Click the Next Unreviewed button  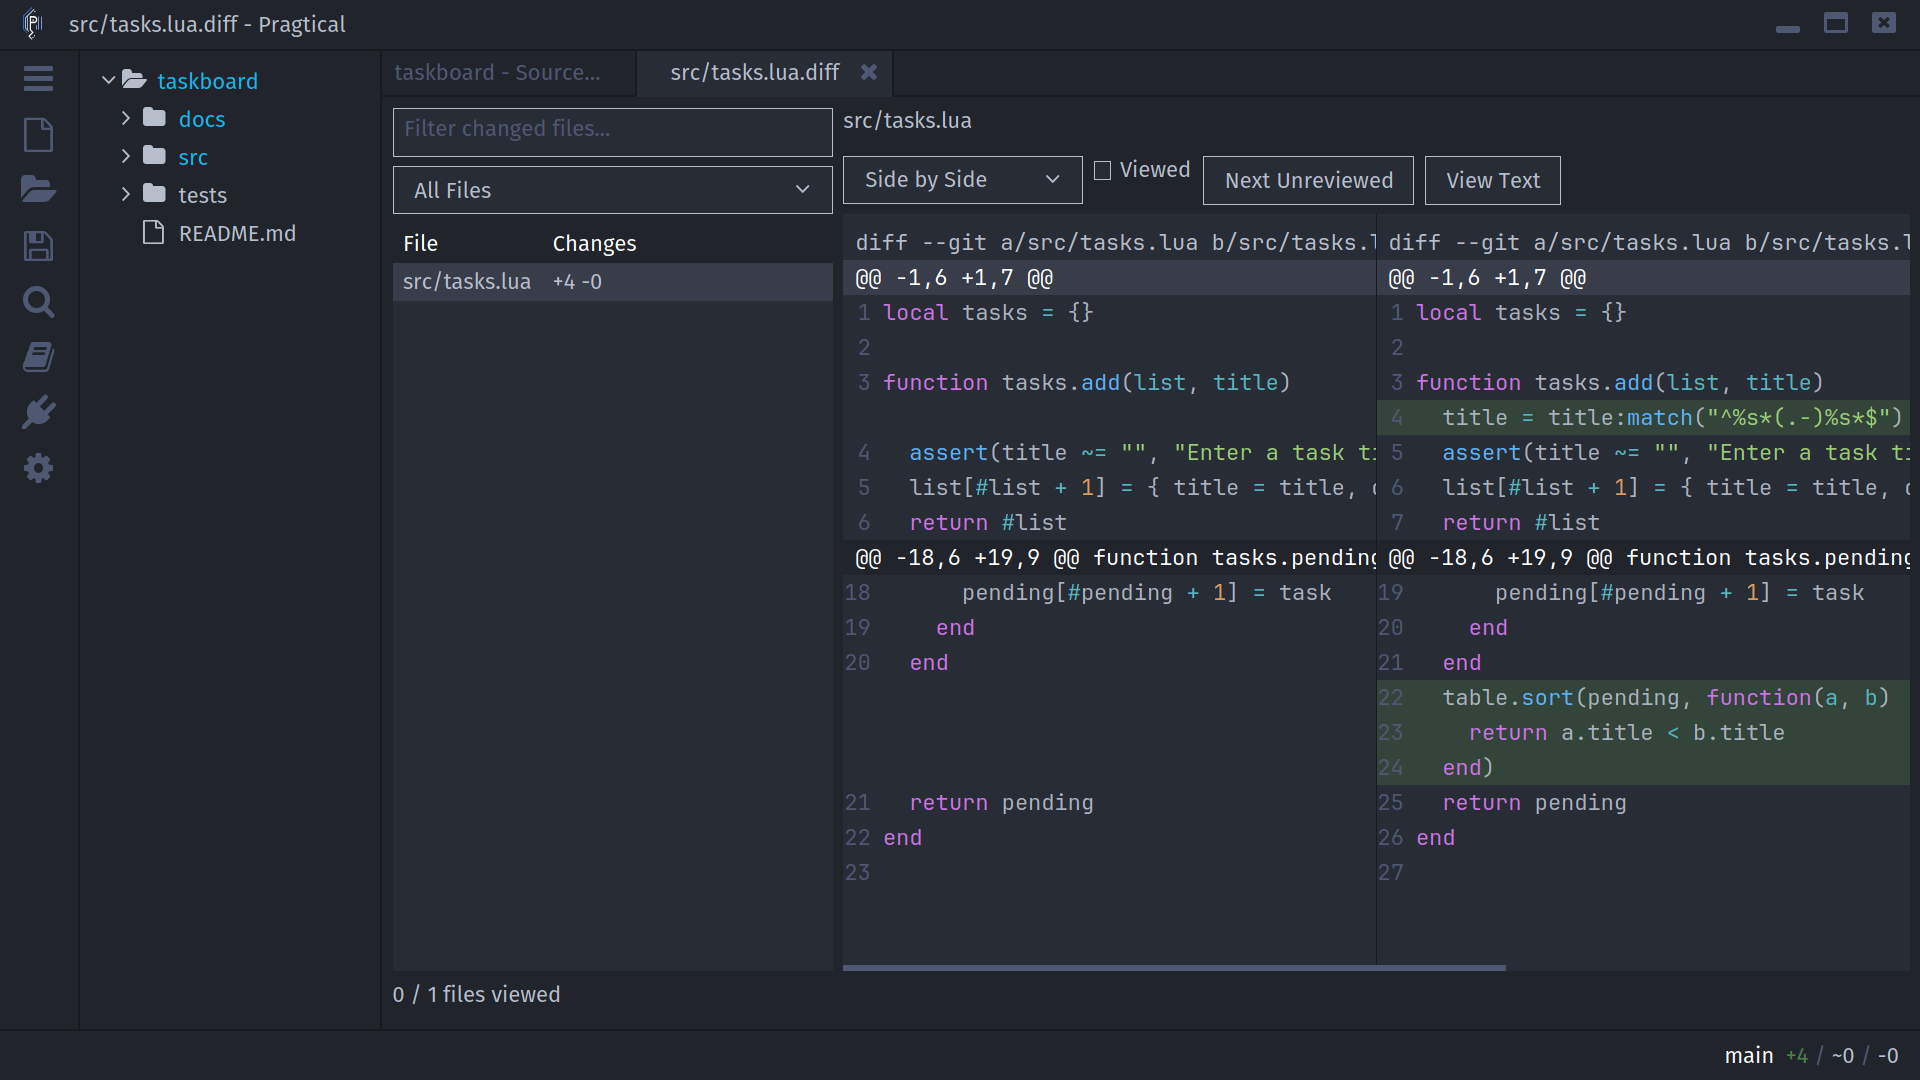point(1308,180)
